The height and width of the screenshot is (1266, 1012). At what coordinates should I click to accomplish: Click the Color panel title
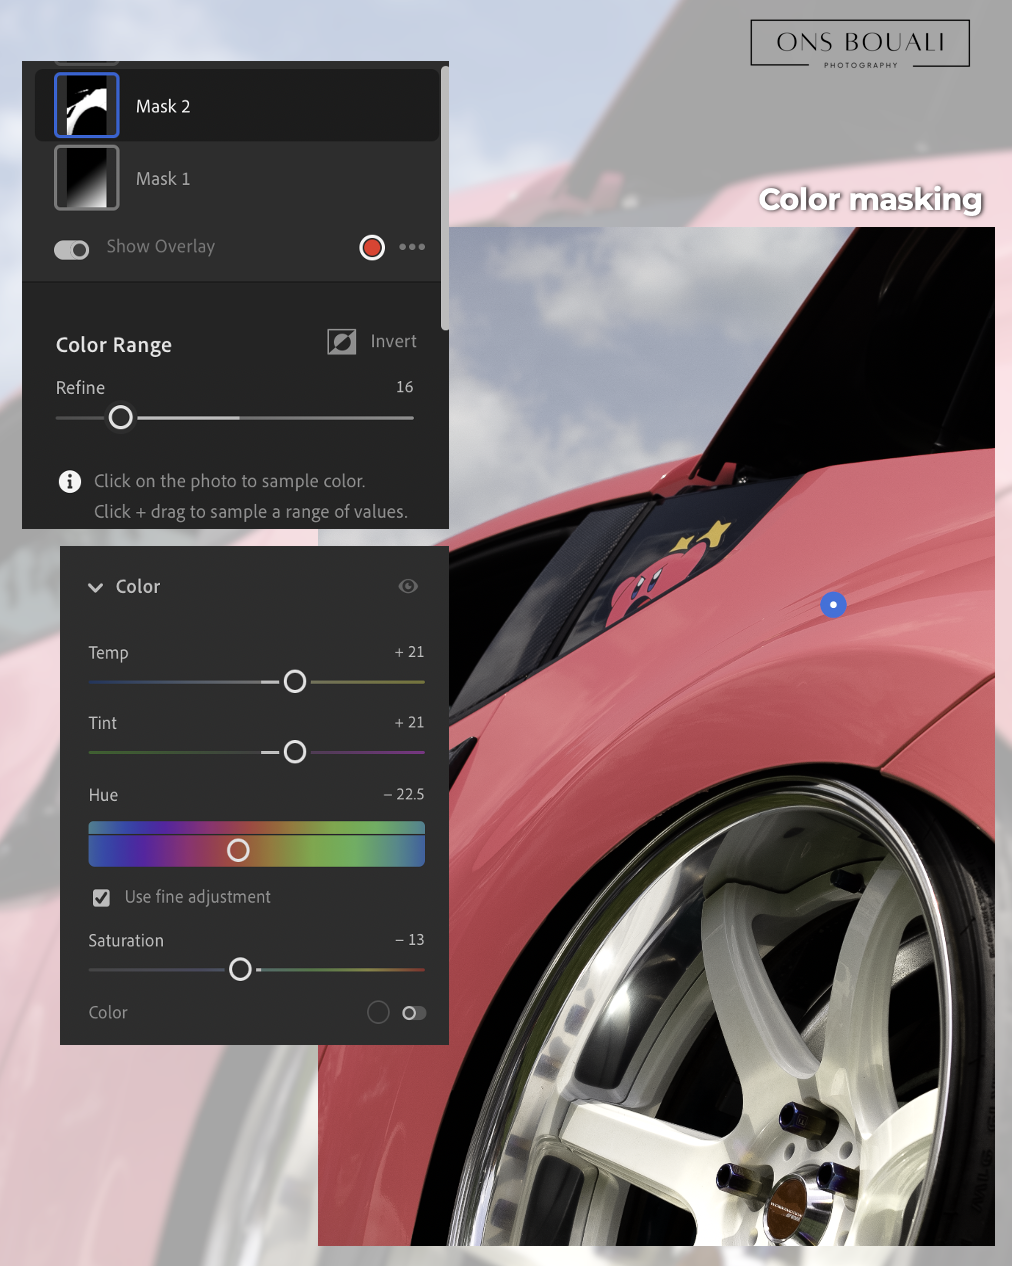tap(138, 587)
